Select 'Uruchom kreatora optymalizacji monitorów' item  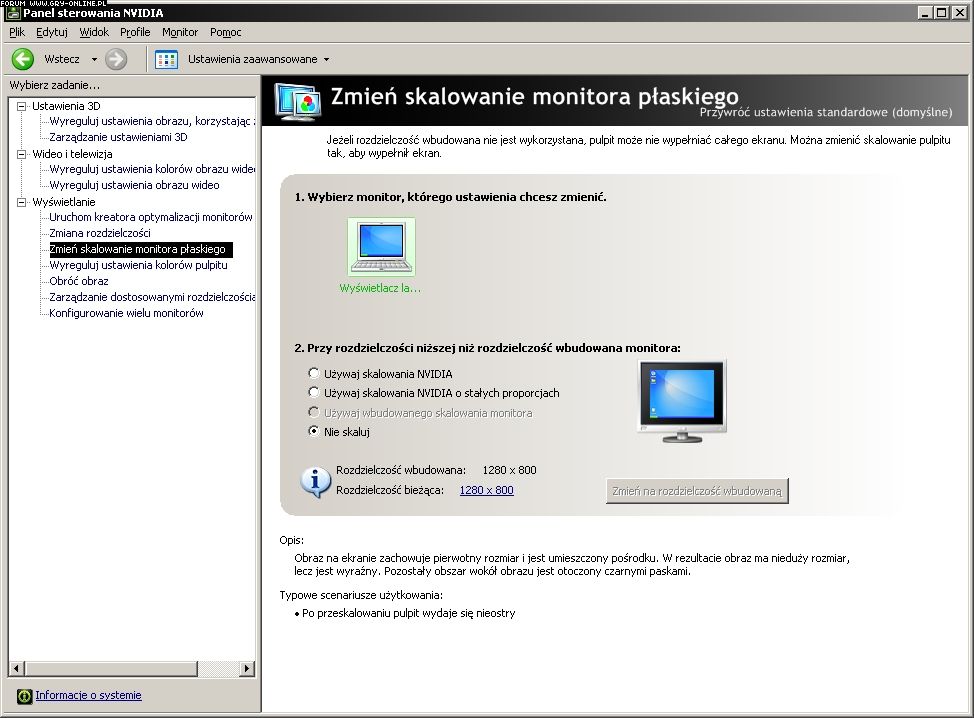151,217
